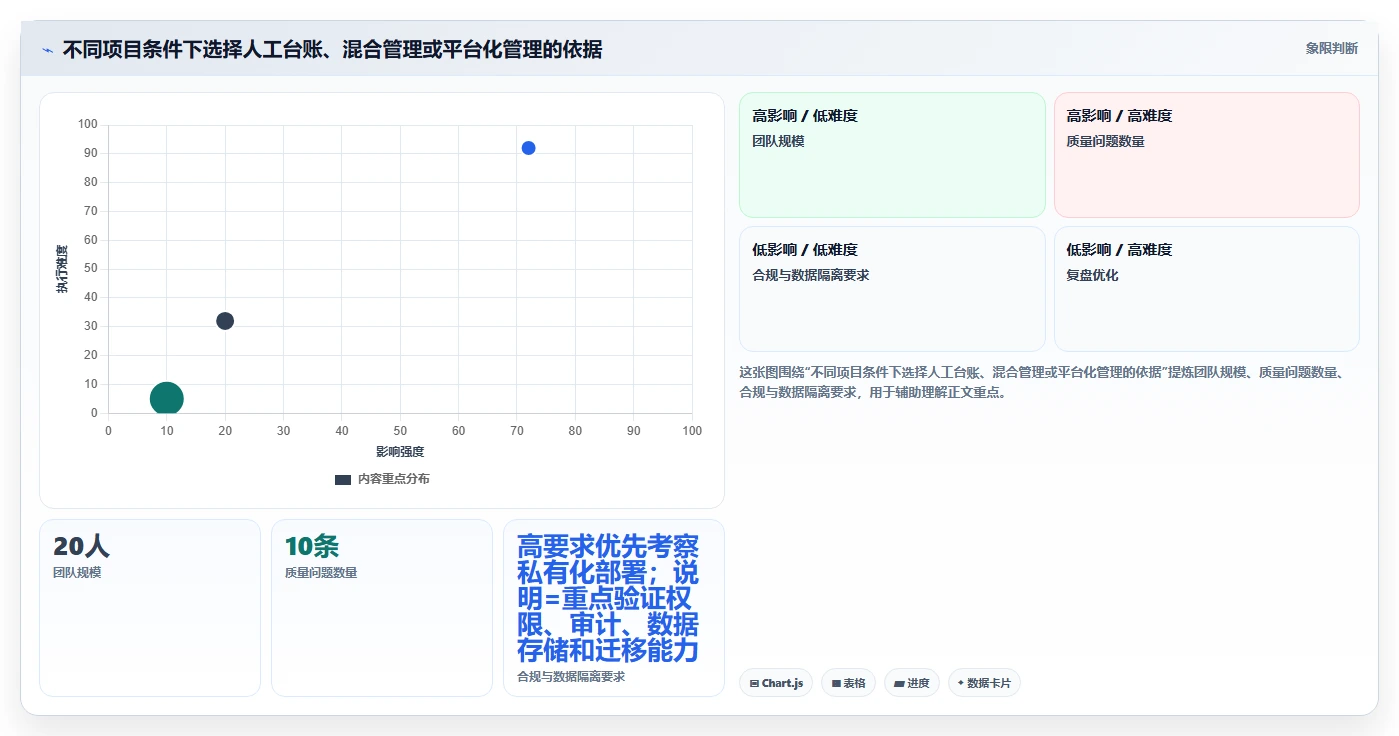
Task: Click the 10条 stat value
Action: pos(312,546)
